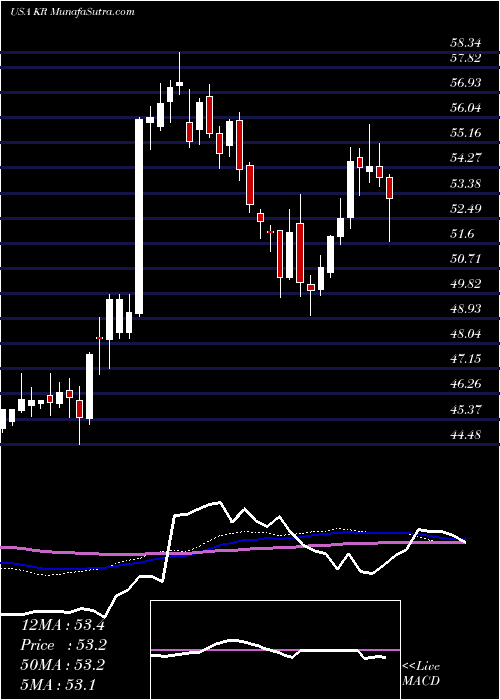
Task: Select the 56.04 price level label
Action: [465, 108]
